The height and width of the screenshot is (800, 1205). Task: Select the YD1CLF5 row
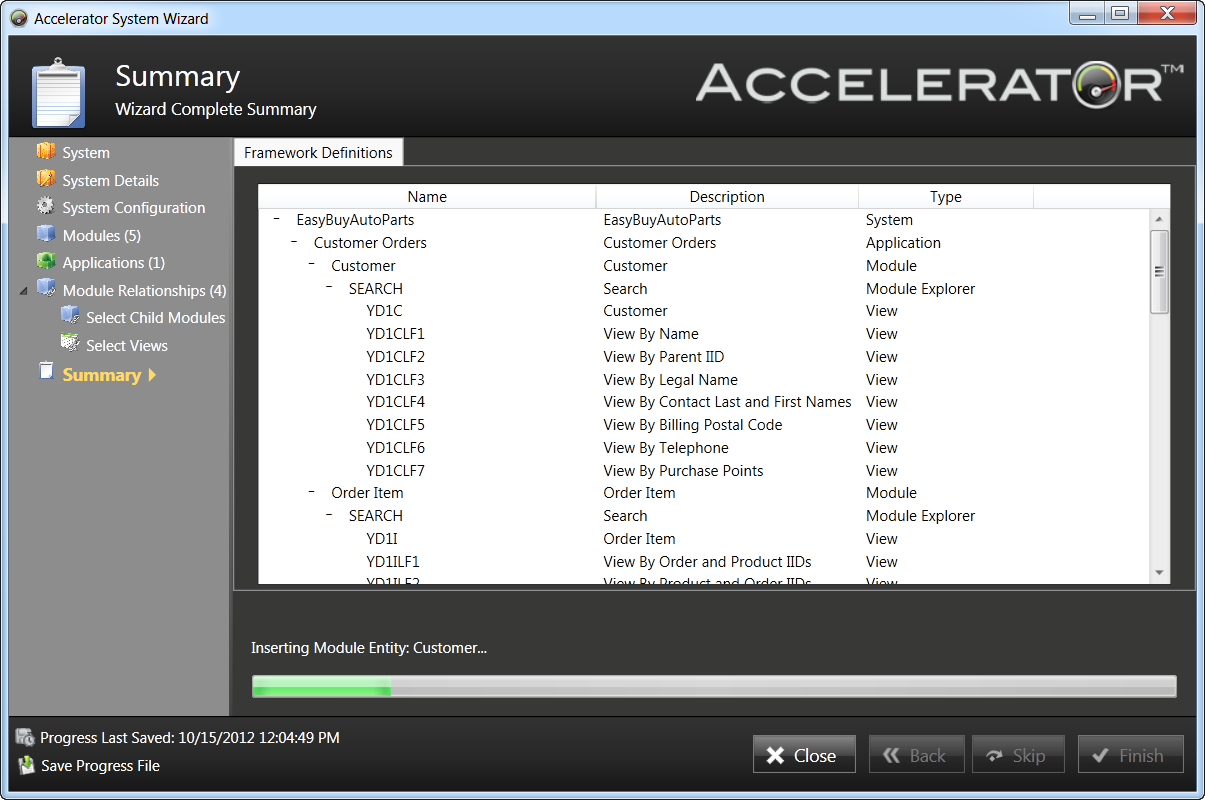click(705, 425)
